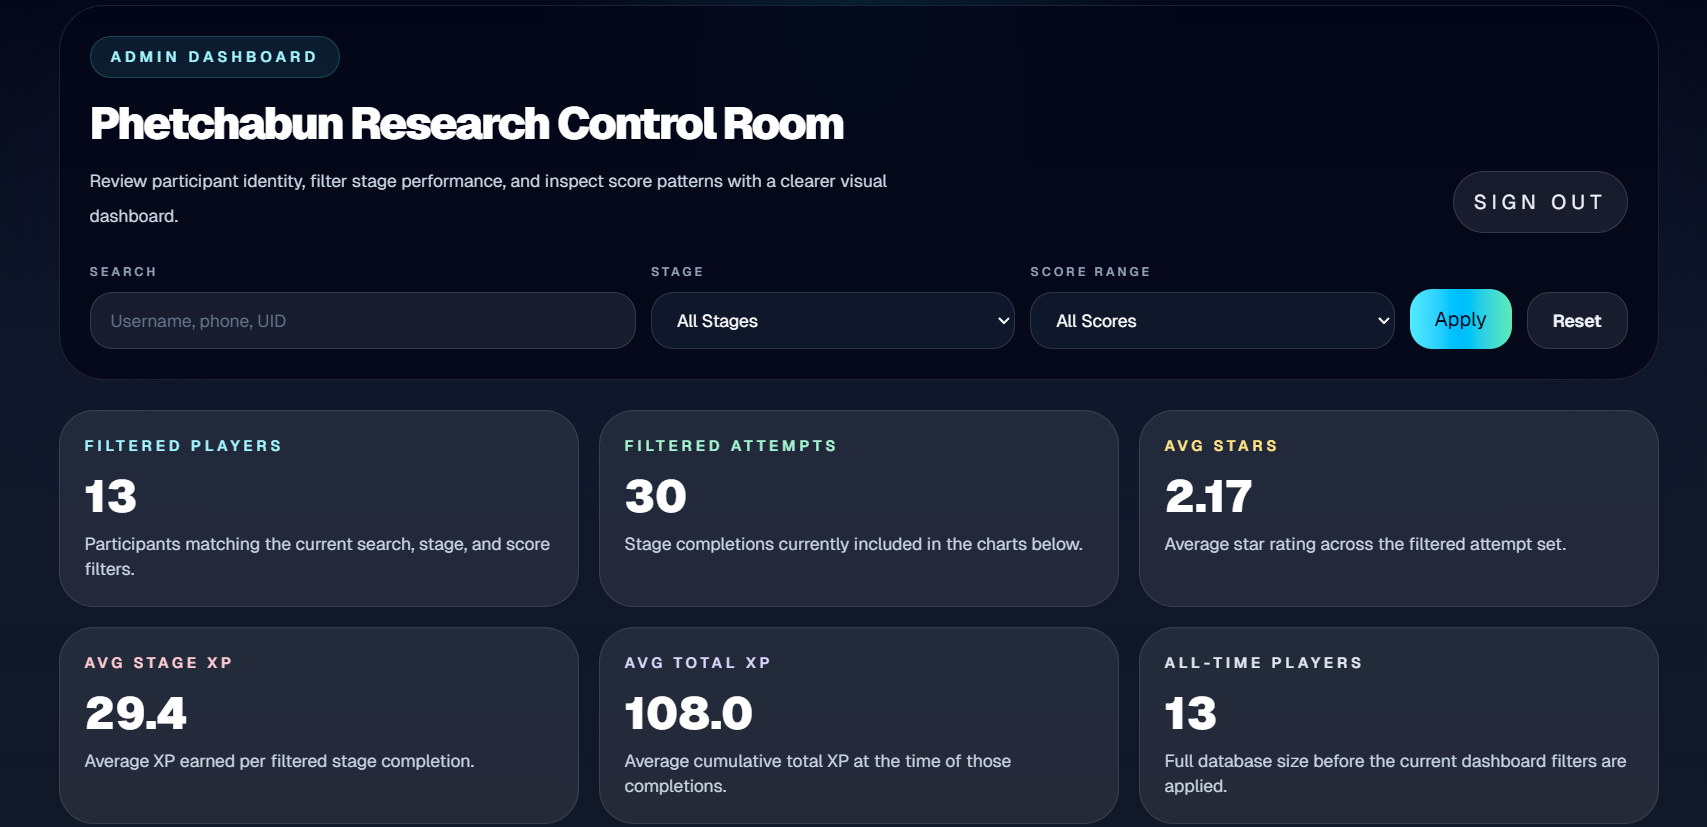Click 'Full database size before' description

coord(1395,773)
